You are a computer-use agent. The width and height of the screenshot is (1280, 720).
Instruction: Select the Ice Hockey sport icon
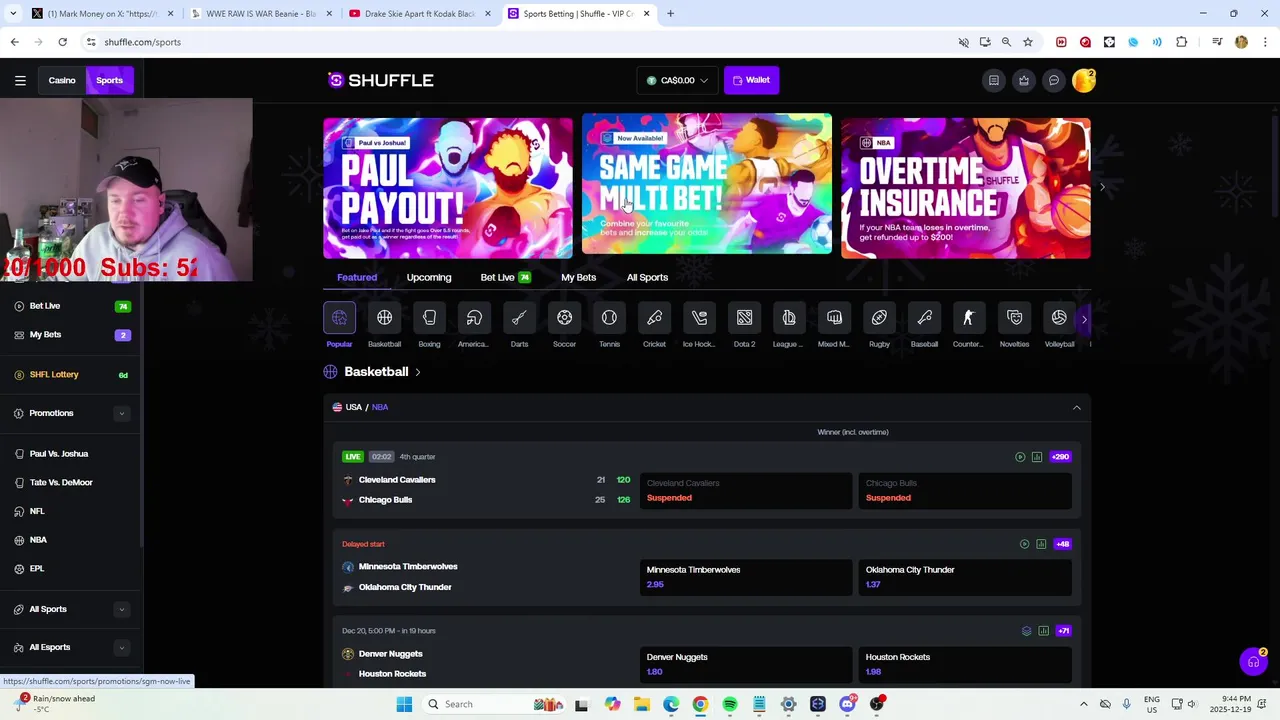pyautogui.click(x=699, y=318)
